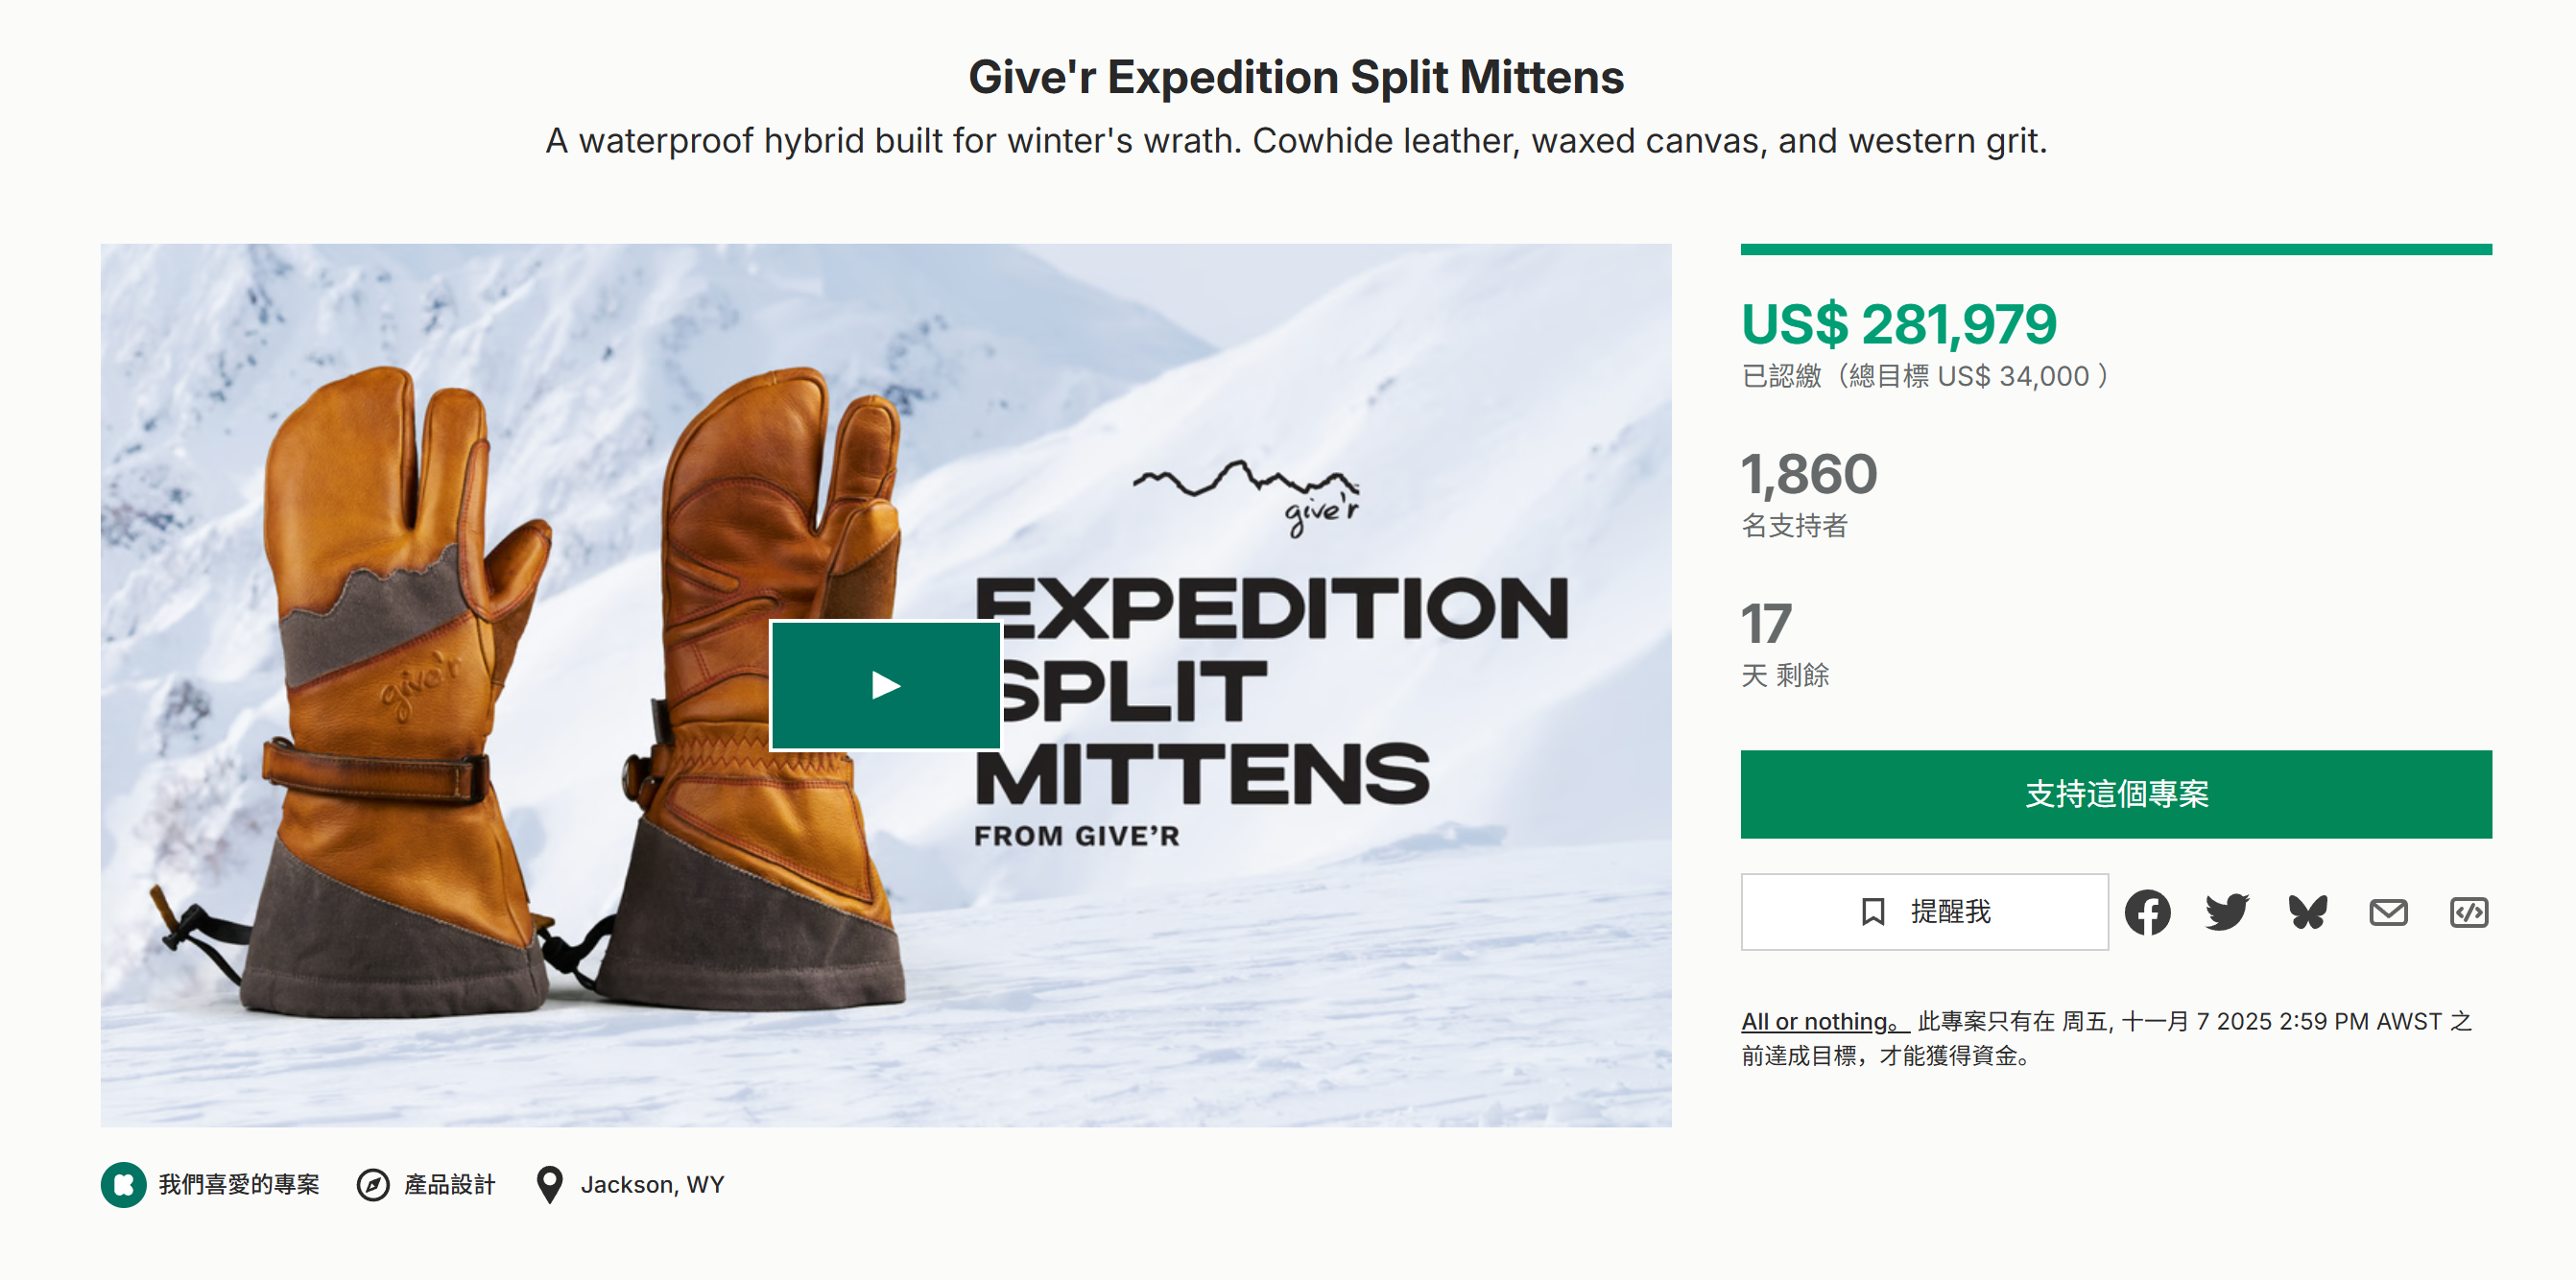Share the project via email icon
Image resolution: width=2576 pixels, height=1280 pixels.
pos(2388,912)
